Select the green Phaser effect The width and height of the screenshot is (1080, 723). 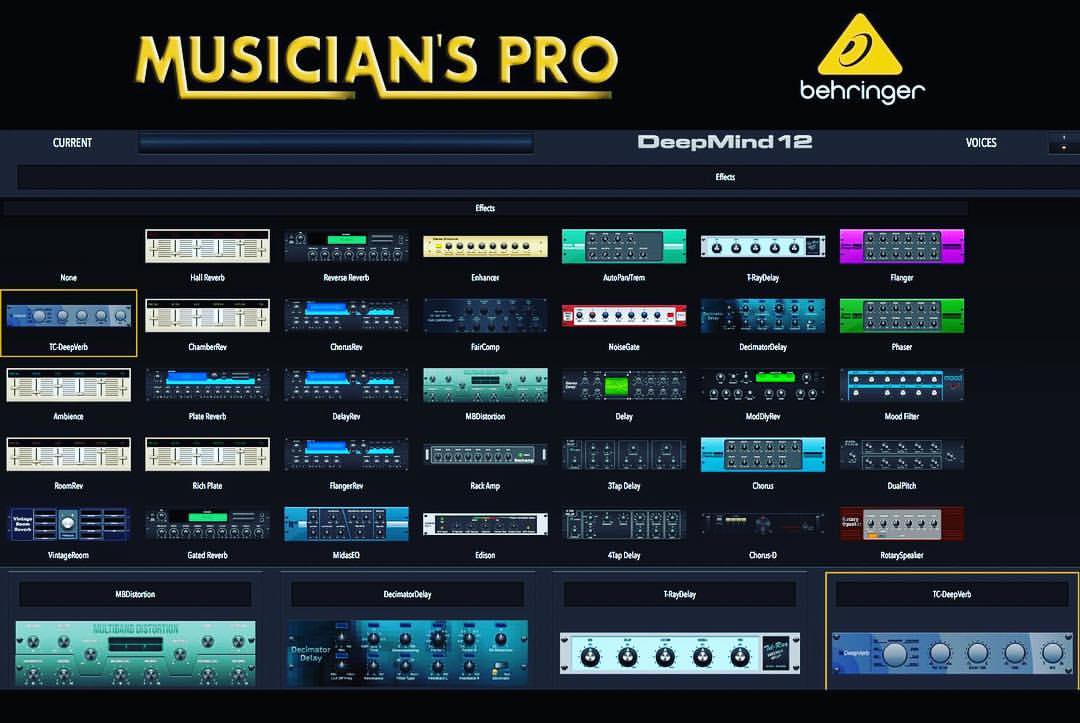click(x=902, y=315)
